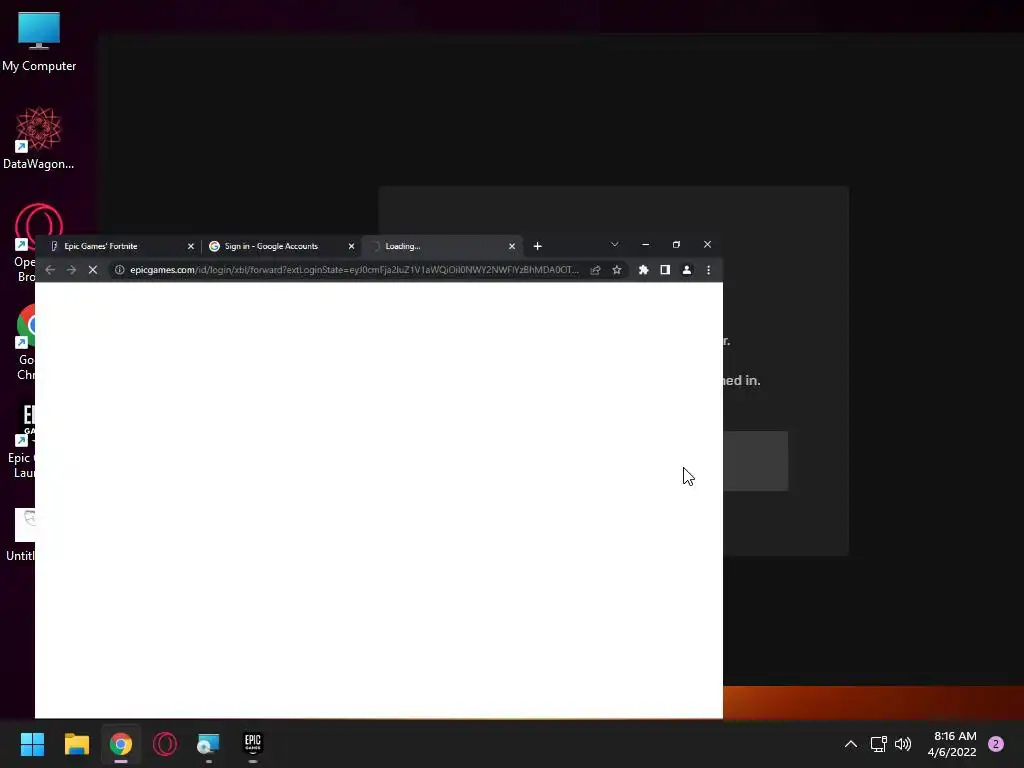The width and height of the screenshot is (1024, 768).
Task: Open File Explorer from taskbar
Action: [x=76, y=744]
